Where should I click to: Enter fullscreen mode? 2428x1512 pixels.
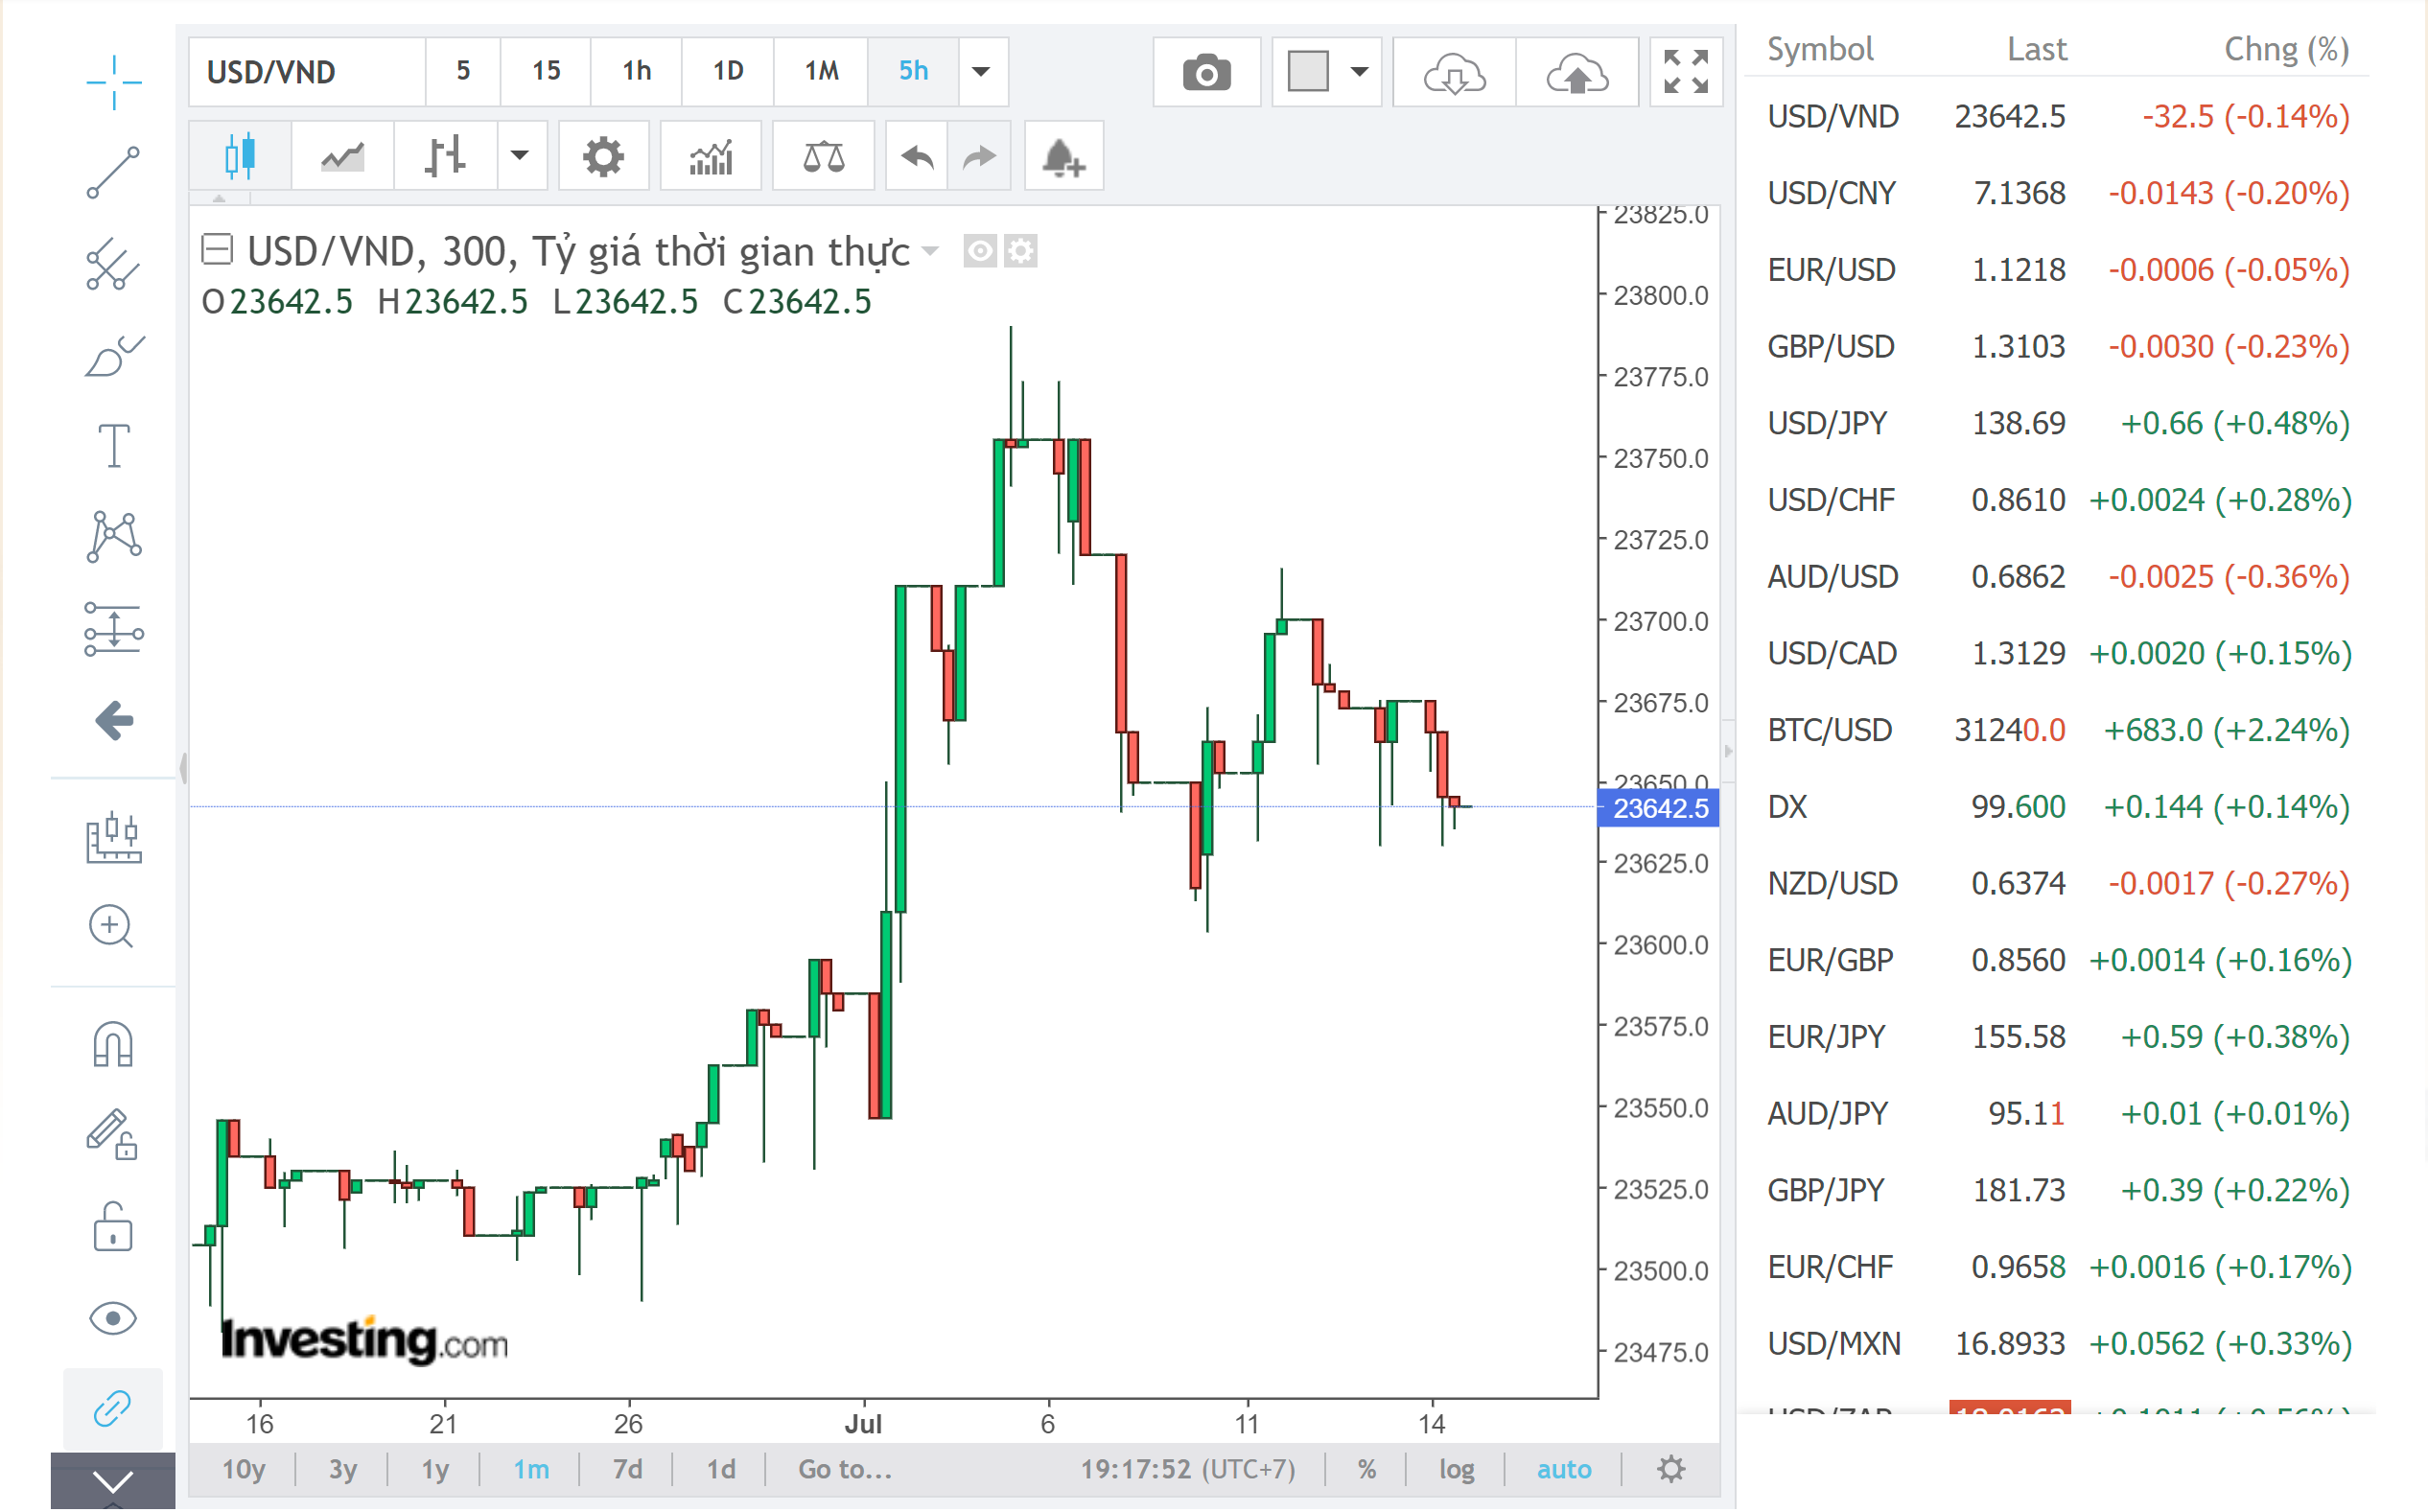point(1685,73)
